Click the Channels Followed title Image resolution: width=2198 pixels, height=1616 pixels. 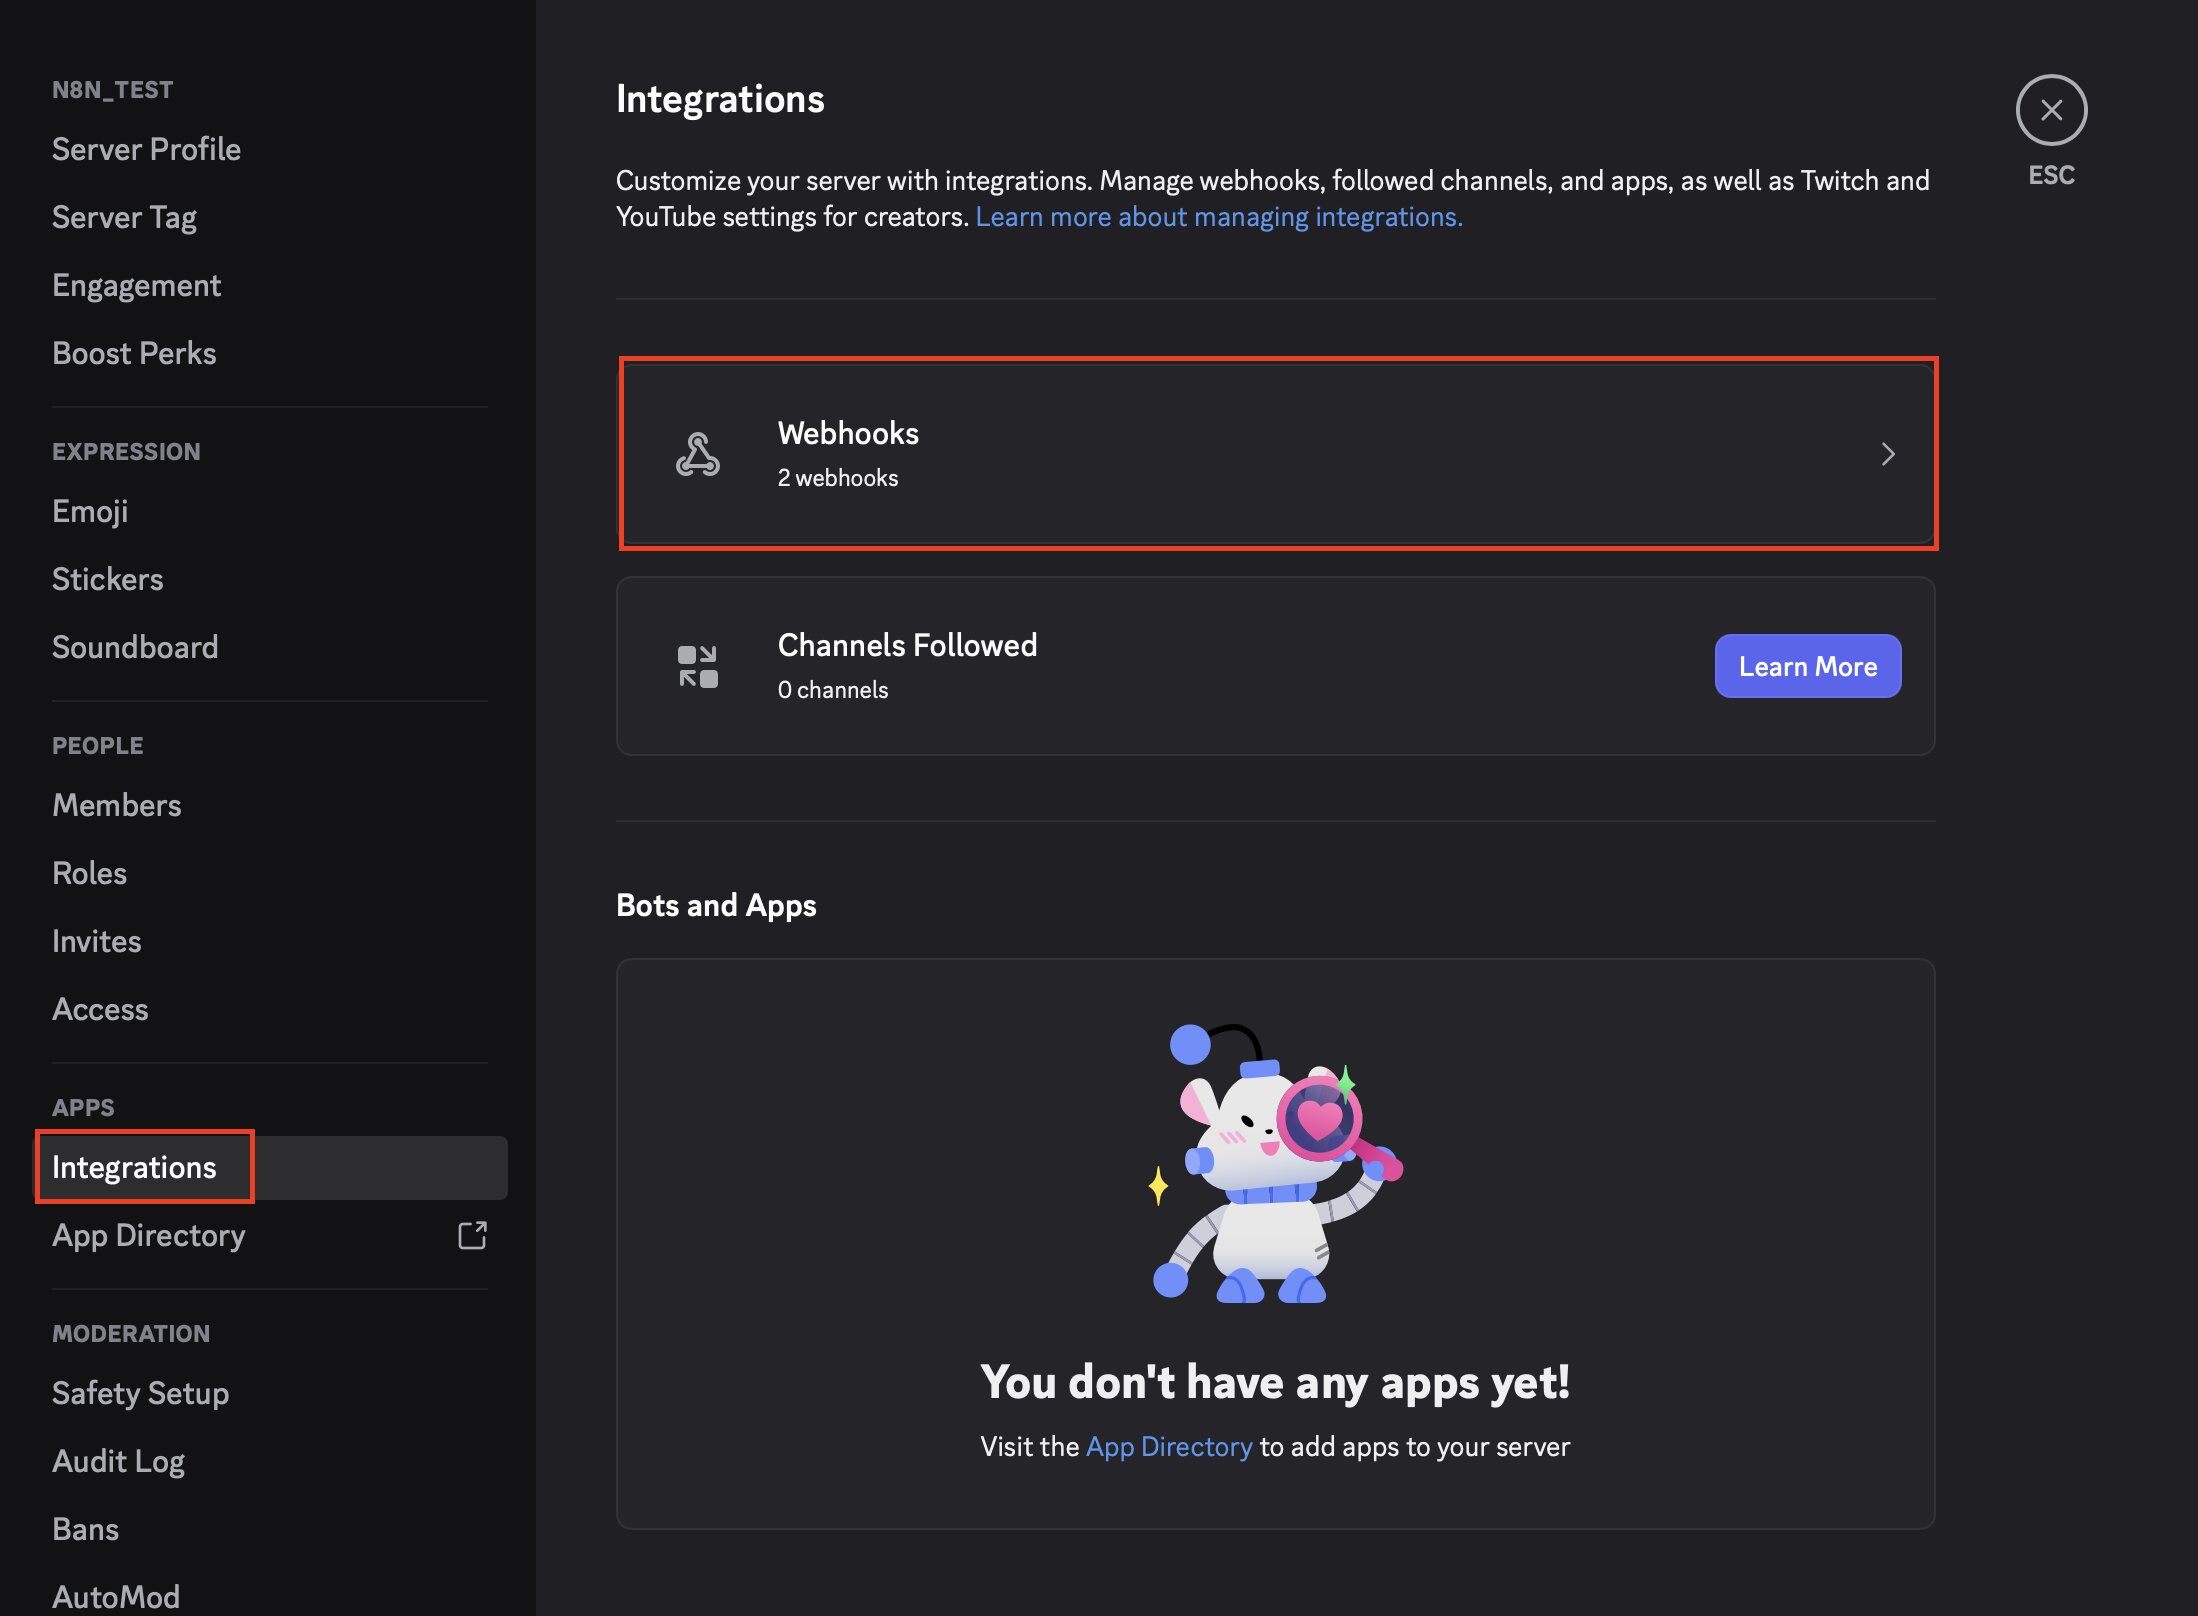pos(907,645)
